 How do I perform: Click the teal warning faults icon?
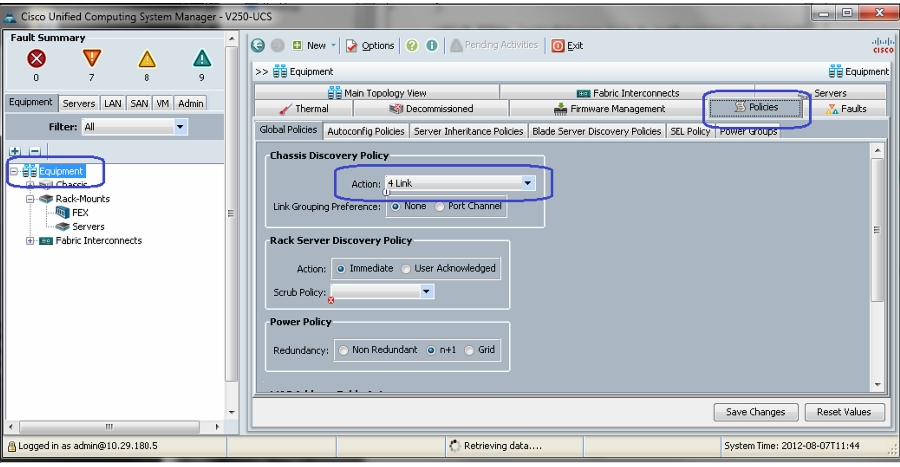click(201, 59)
